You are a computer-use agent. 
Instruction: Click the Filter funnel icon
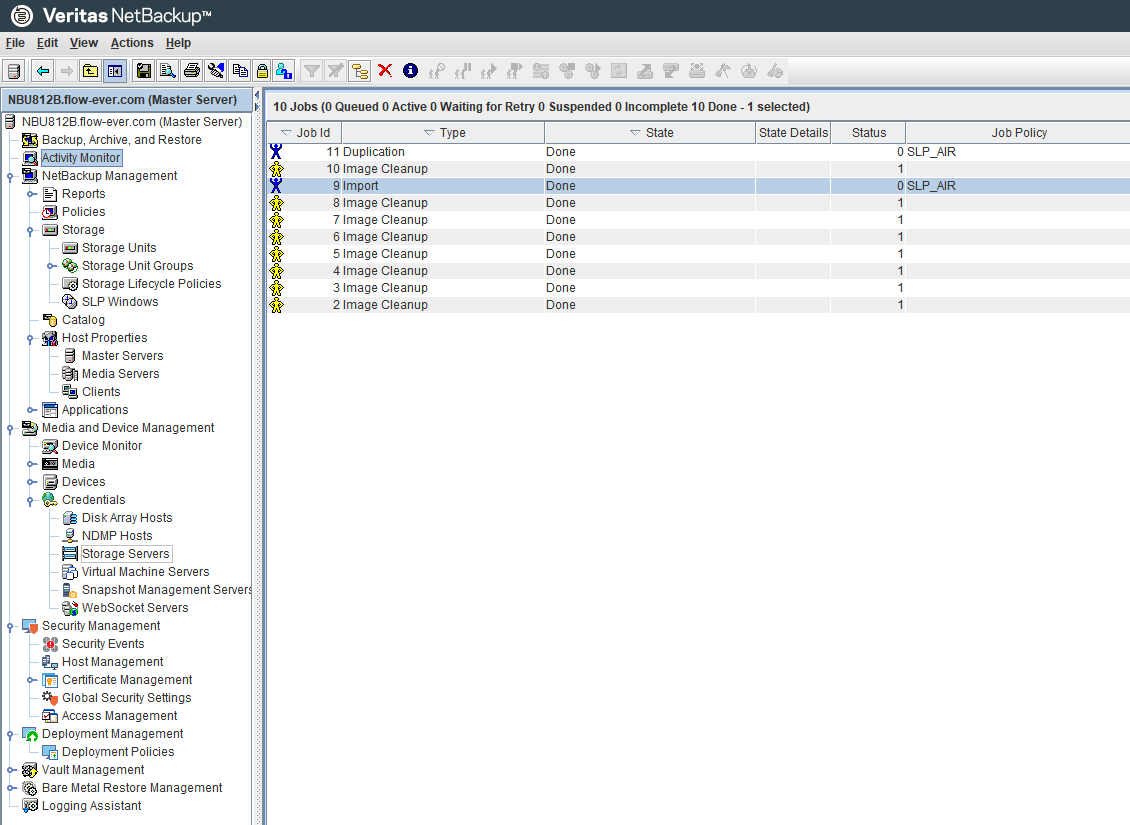(311, 71)
